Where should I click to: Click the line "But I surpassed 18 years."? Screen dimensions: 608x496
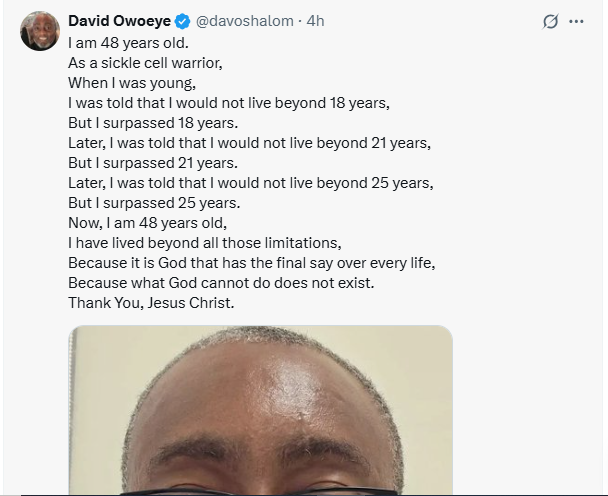154,123
